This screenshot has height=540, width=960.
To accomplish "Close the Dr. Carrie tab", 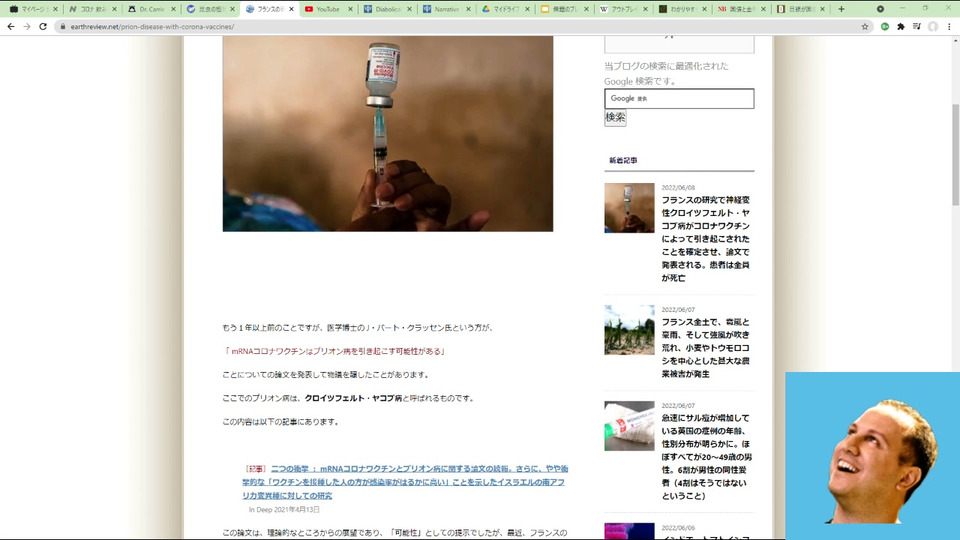I will [173, 9].
